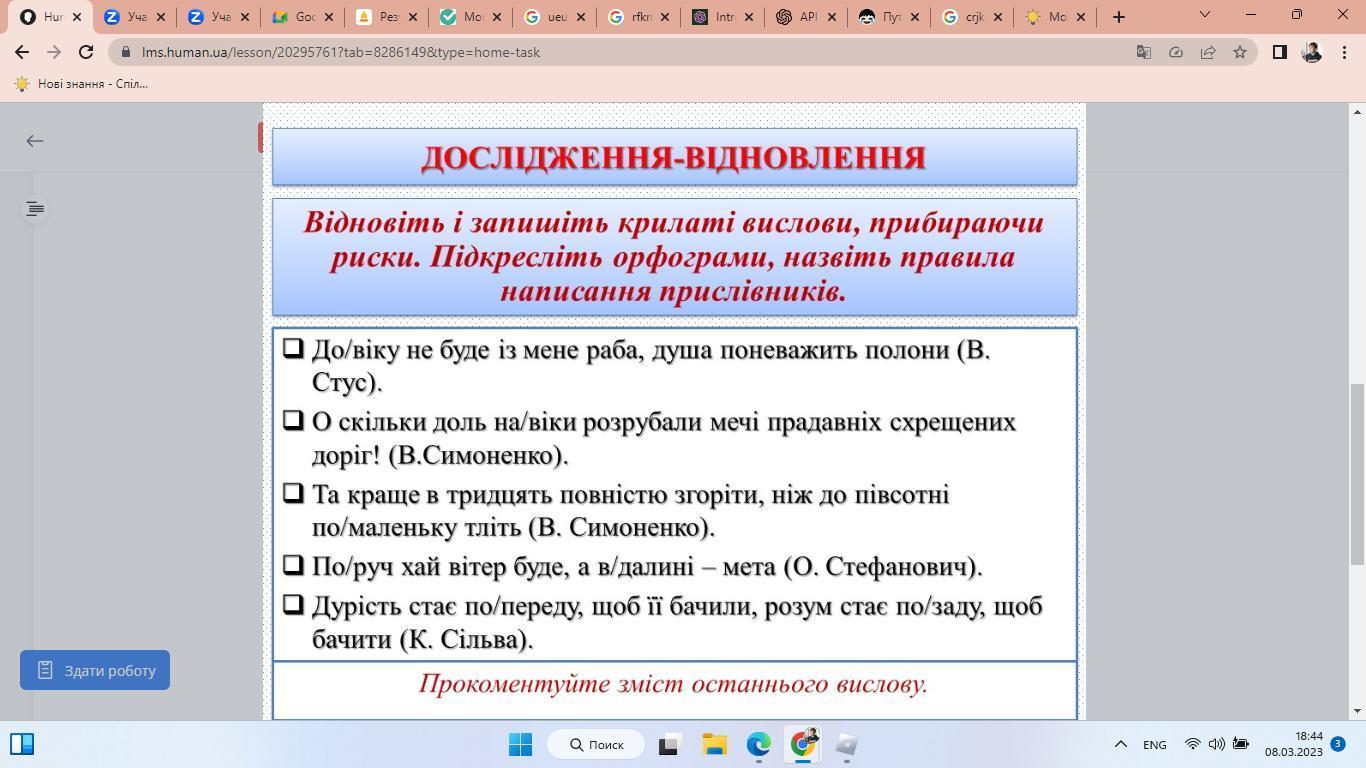Open the browser side panel icon

1279,52
